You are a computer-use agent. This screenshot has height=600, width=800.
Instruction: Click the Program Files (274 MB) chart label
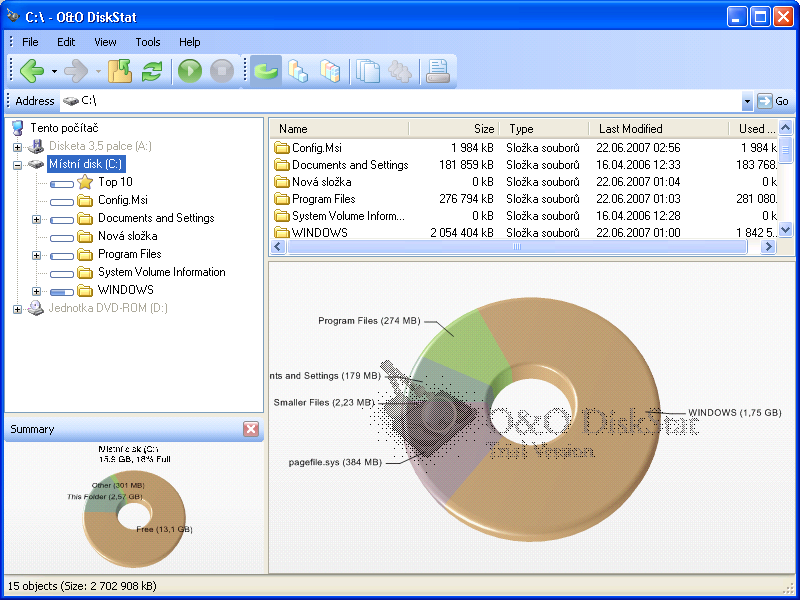point(369,321)
